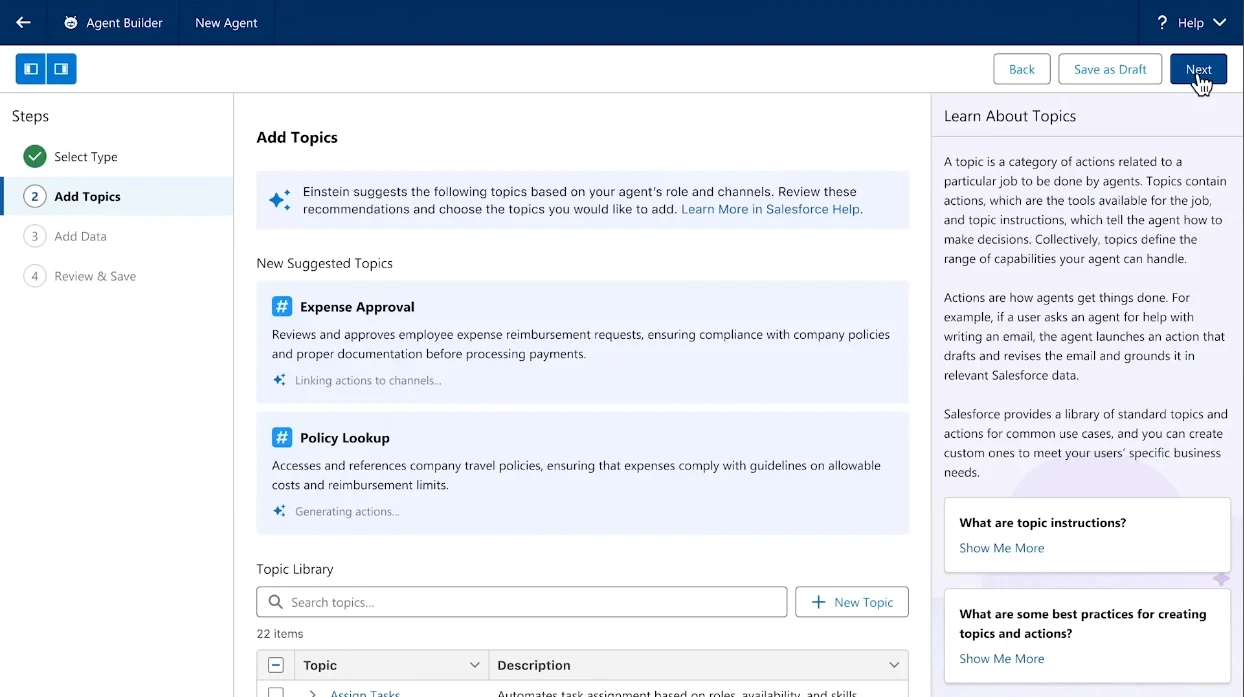1244x697 pixels.
Task: Click Save as Draft button
Action: [1110, 69]
